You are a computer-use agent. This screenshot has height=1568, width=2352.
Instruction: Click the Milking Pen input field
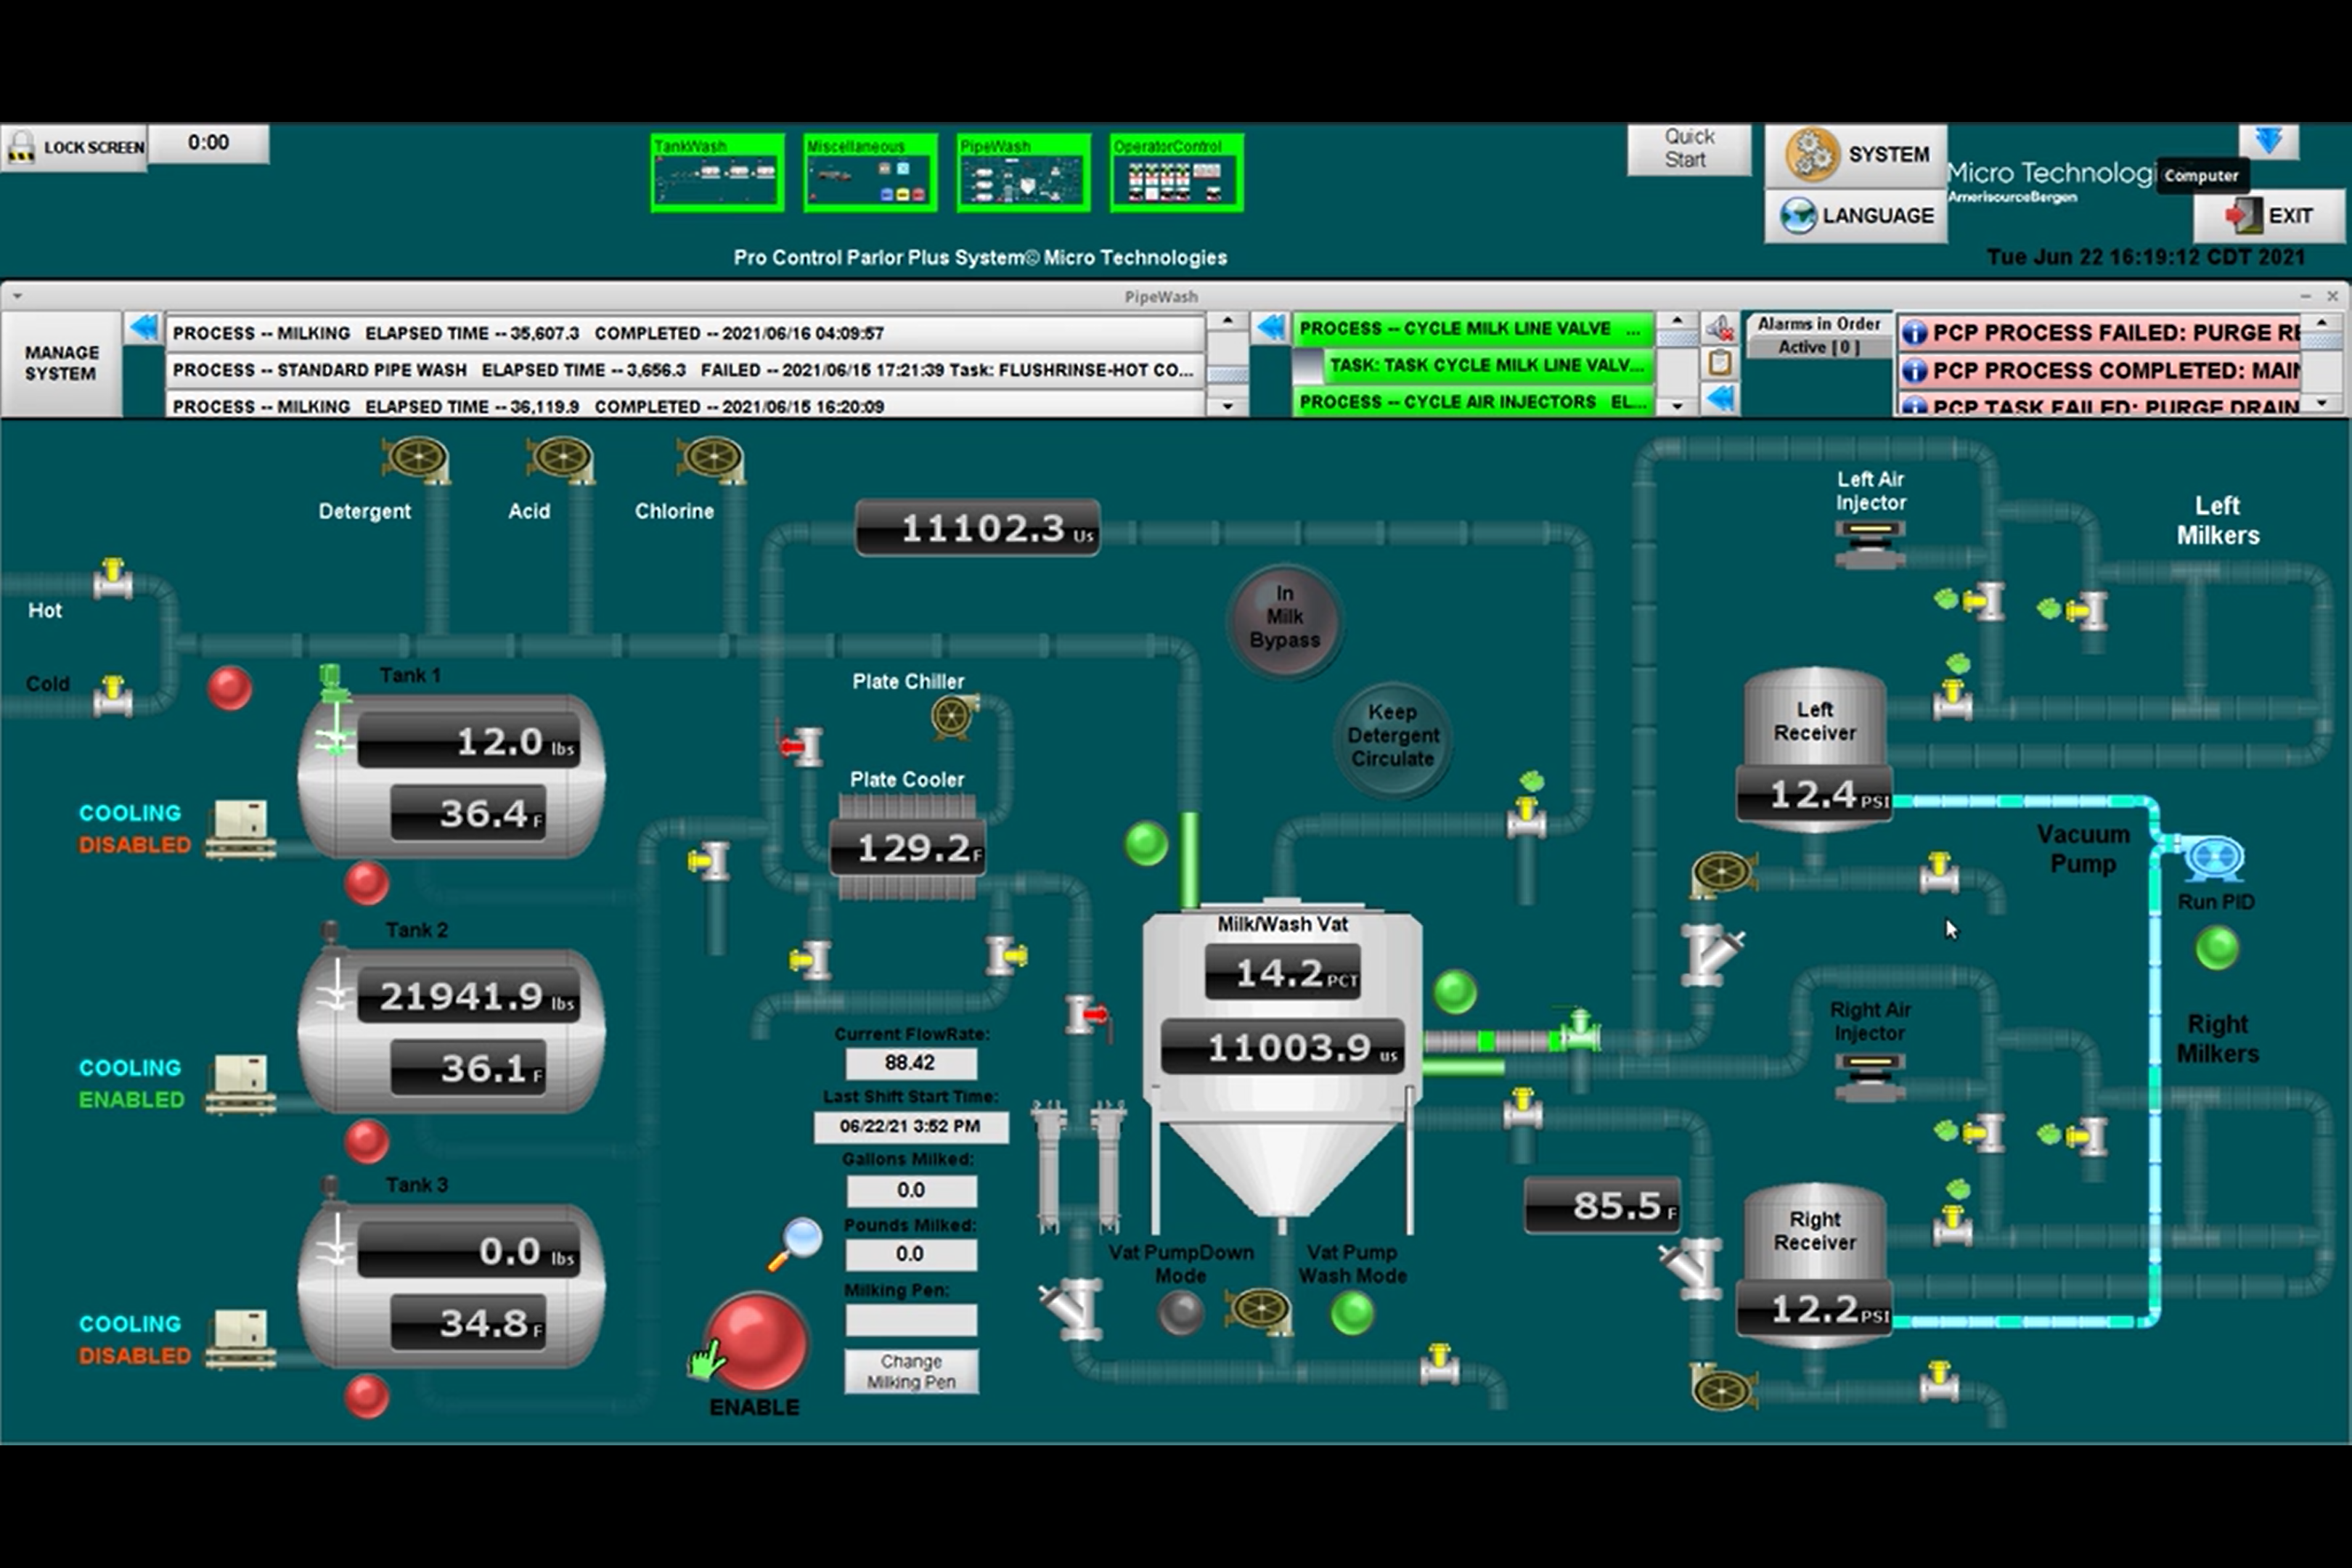[911, 1320]
